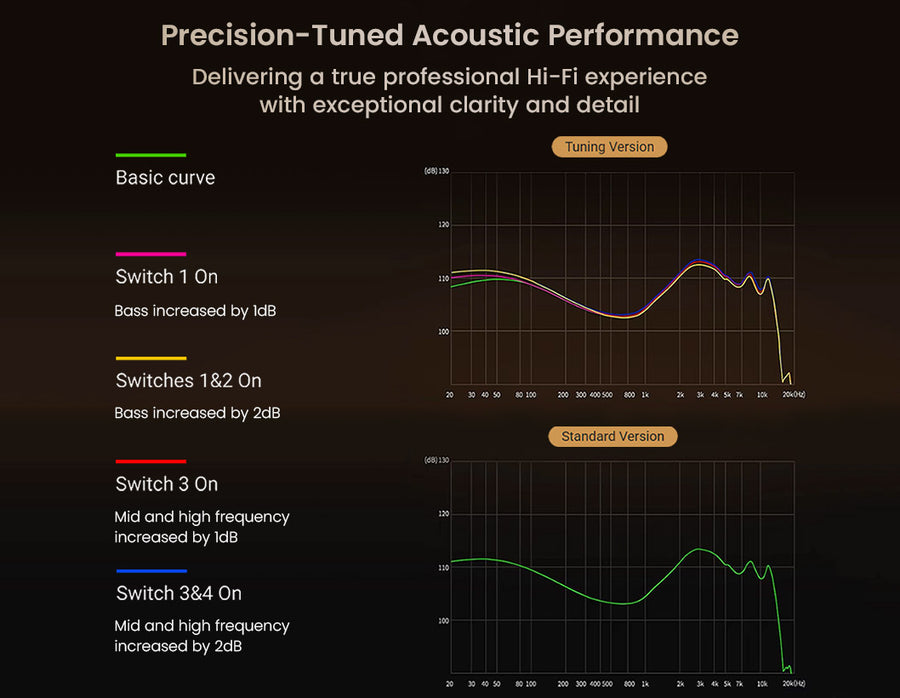Select the Standard Version badge

click(x=613, y=437)
